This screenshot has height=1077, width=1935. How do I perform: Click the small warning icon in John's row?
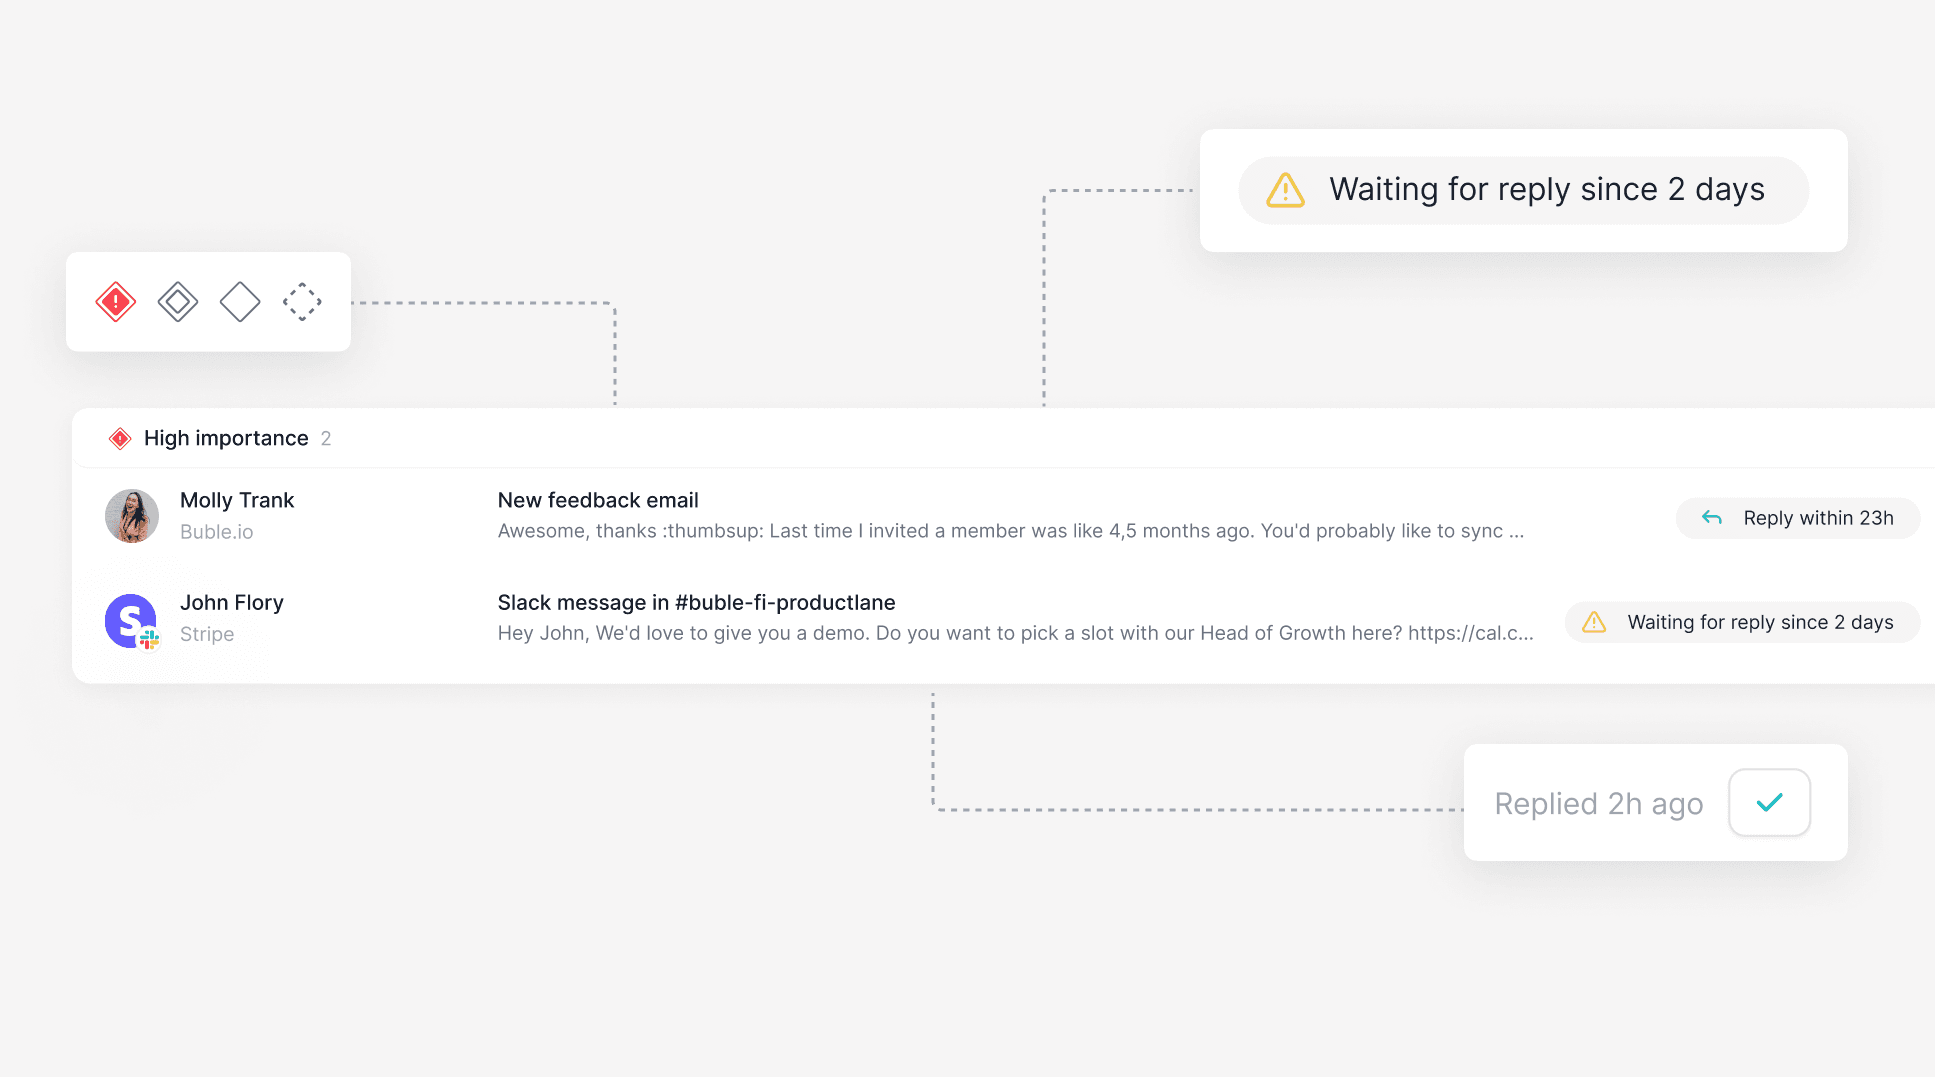click(x=1594, y=622)
